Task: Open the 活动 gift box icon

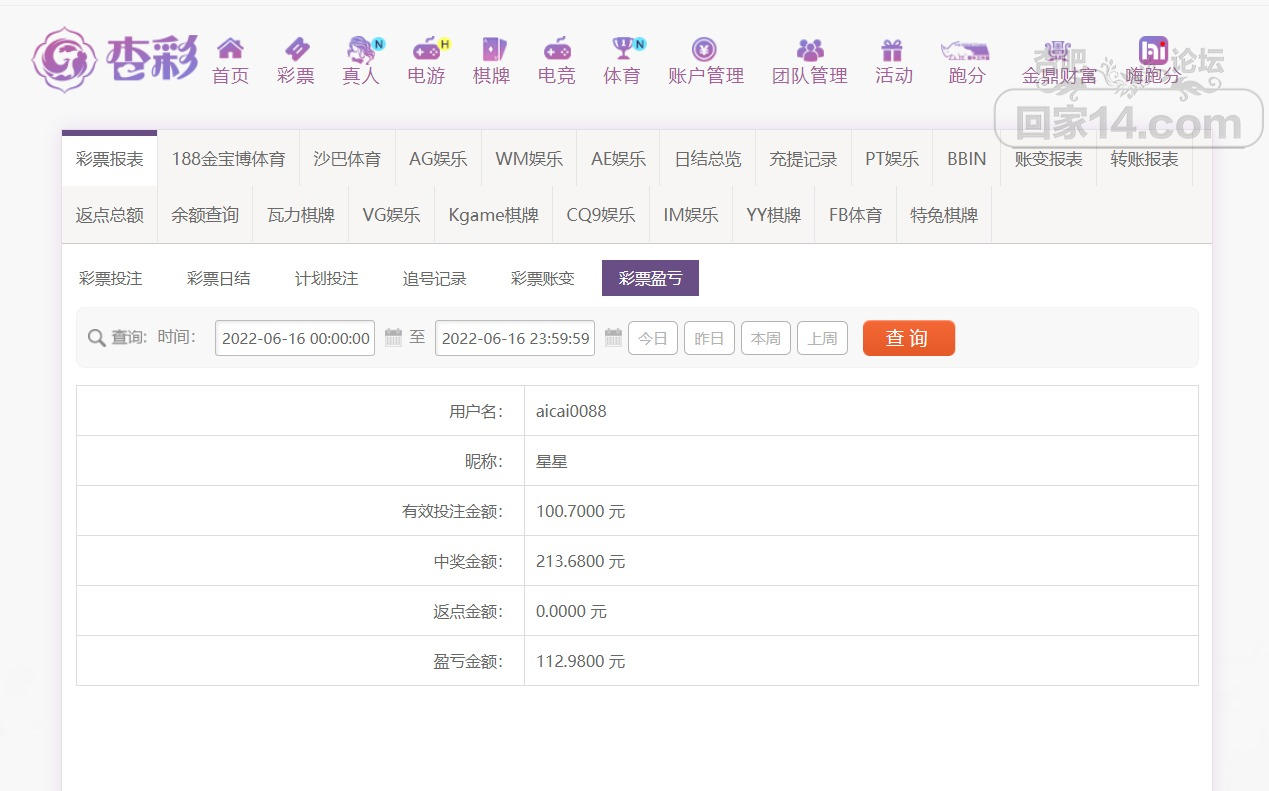Action: point(892,49)
